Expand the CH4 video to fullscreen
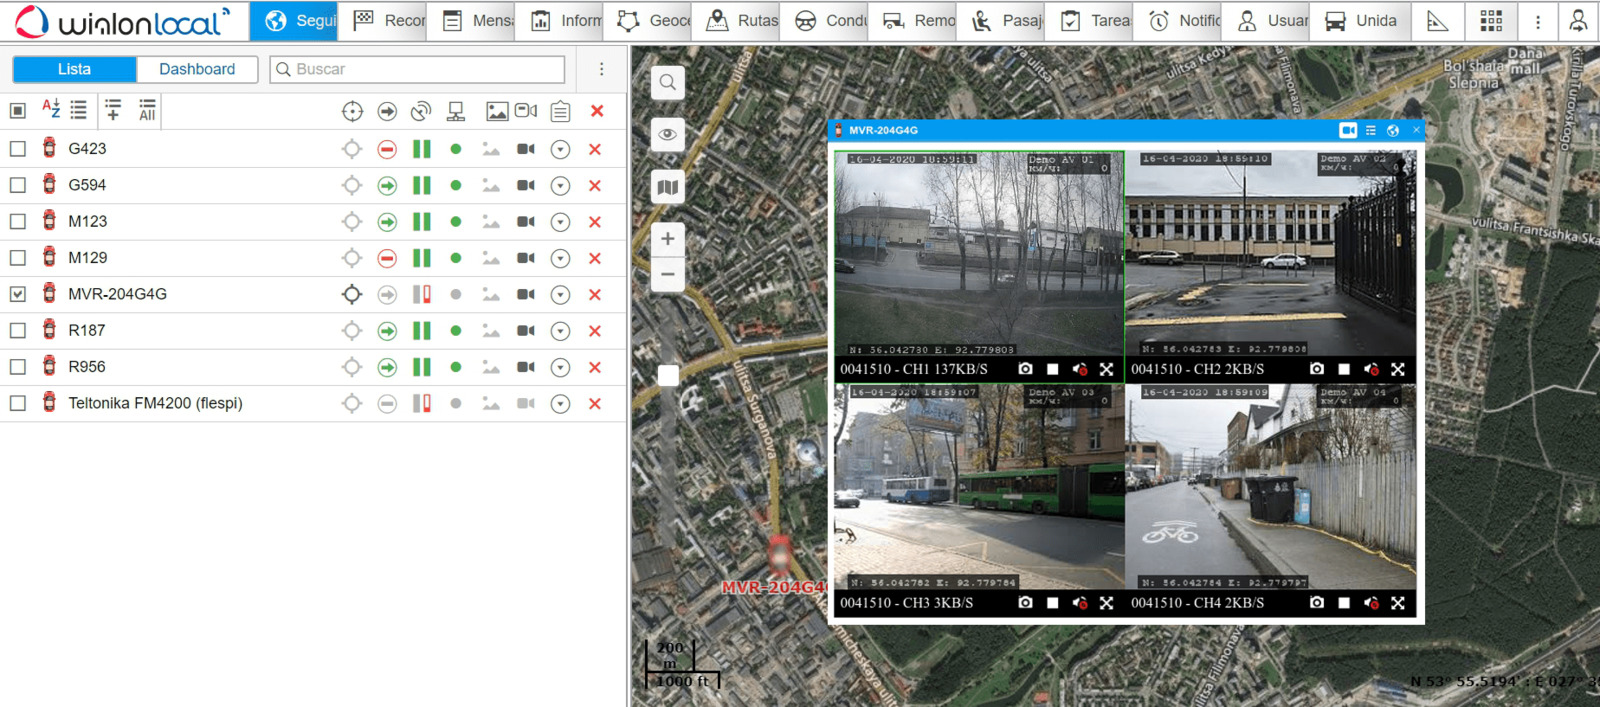This screenshot has width=1600, height=707. (x=1398, y=603)
